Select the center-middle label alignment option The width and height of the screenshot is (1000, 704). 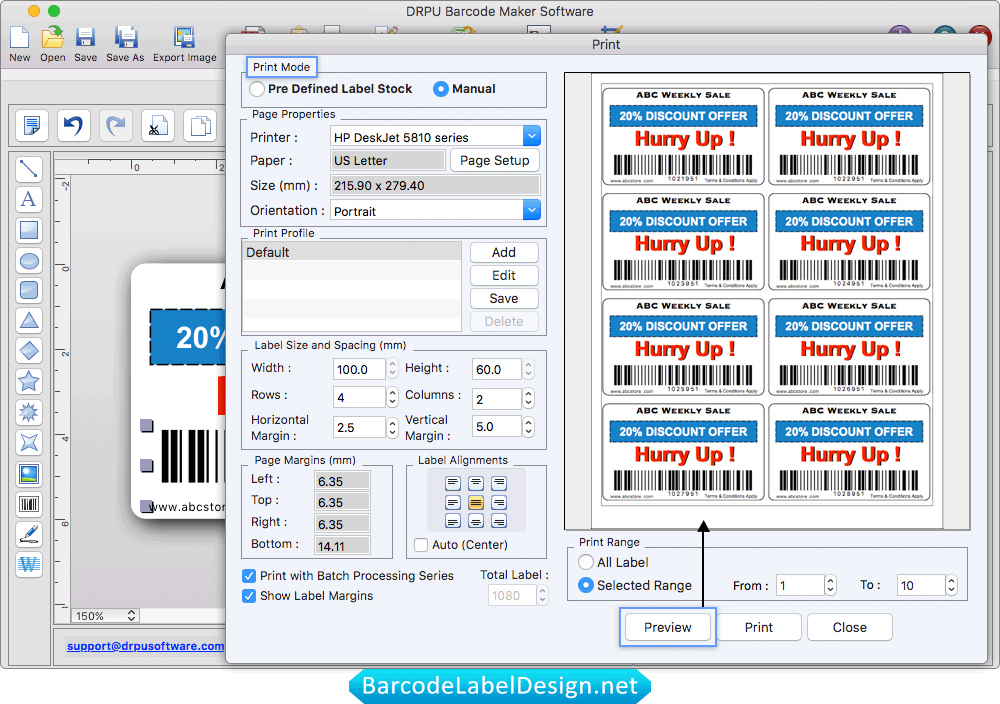476,502
